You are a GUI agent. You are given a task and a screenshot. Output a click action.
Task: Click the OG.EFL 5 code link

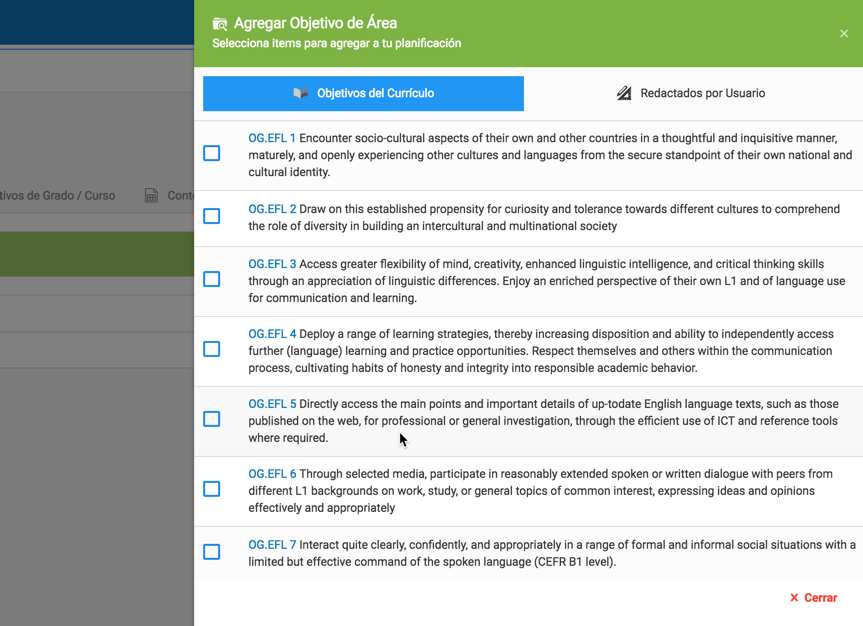[272, 404]
